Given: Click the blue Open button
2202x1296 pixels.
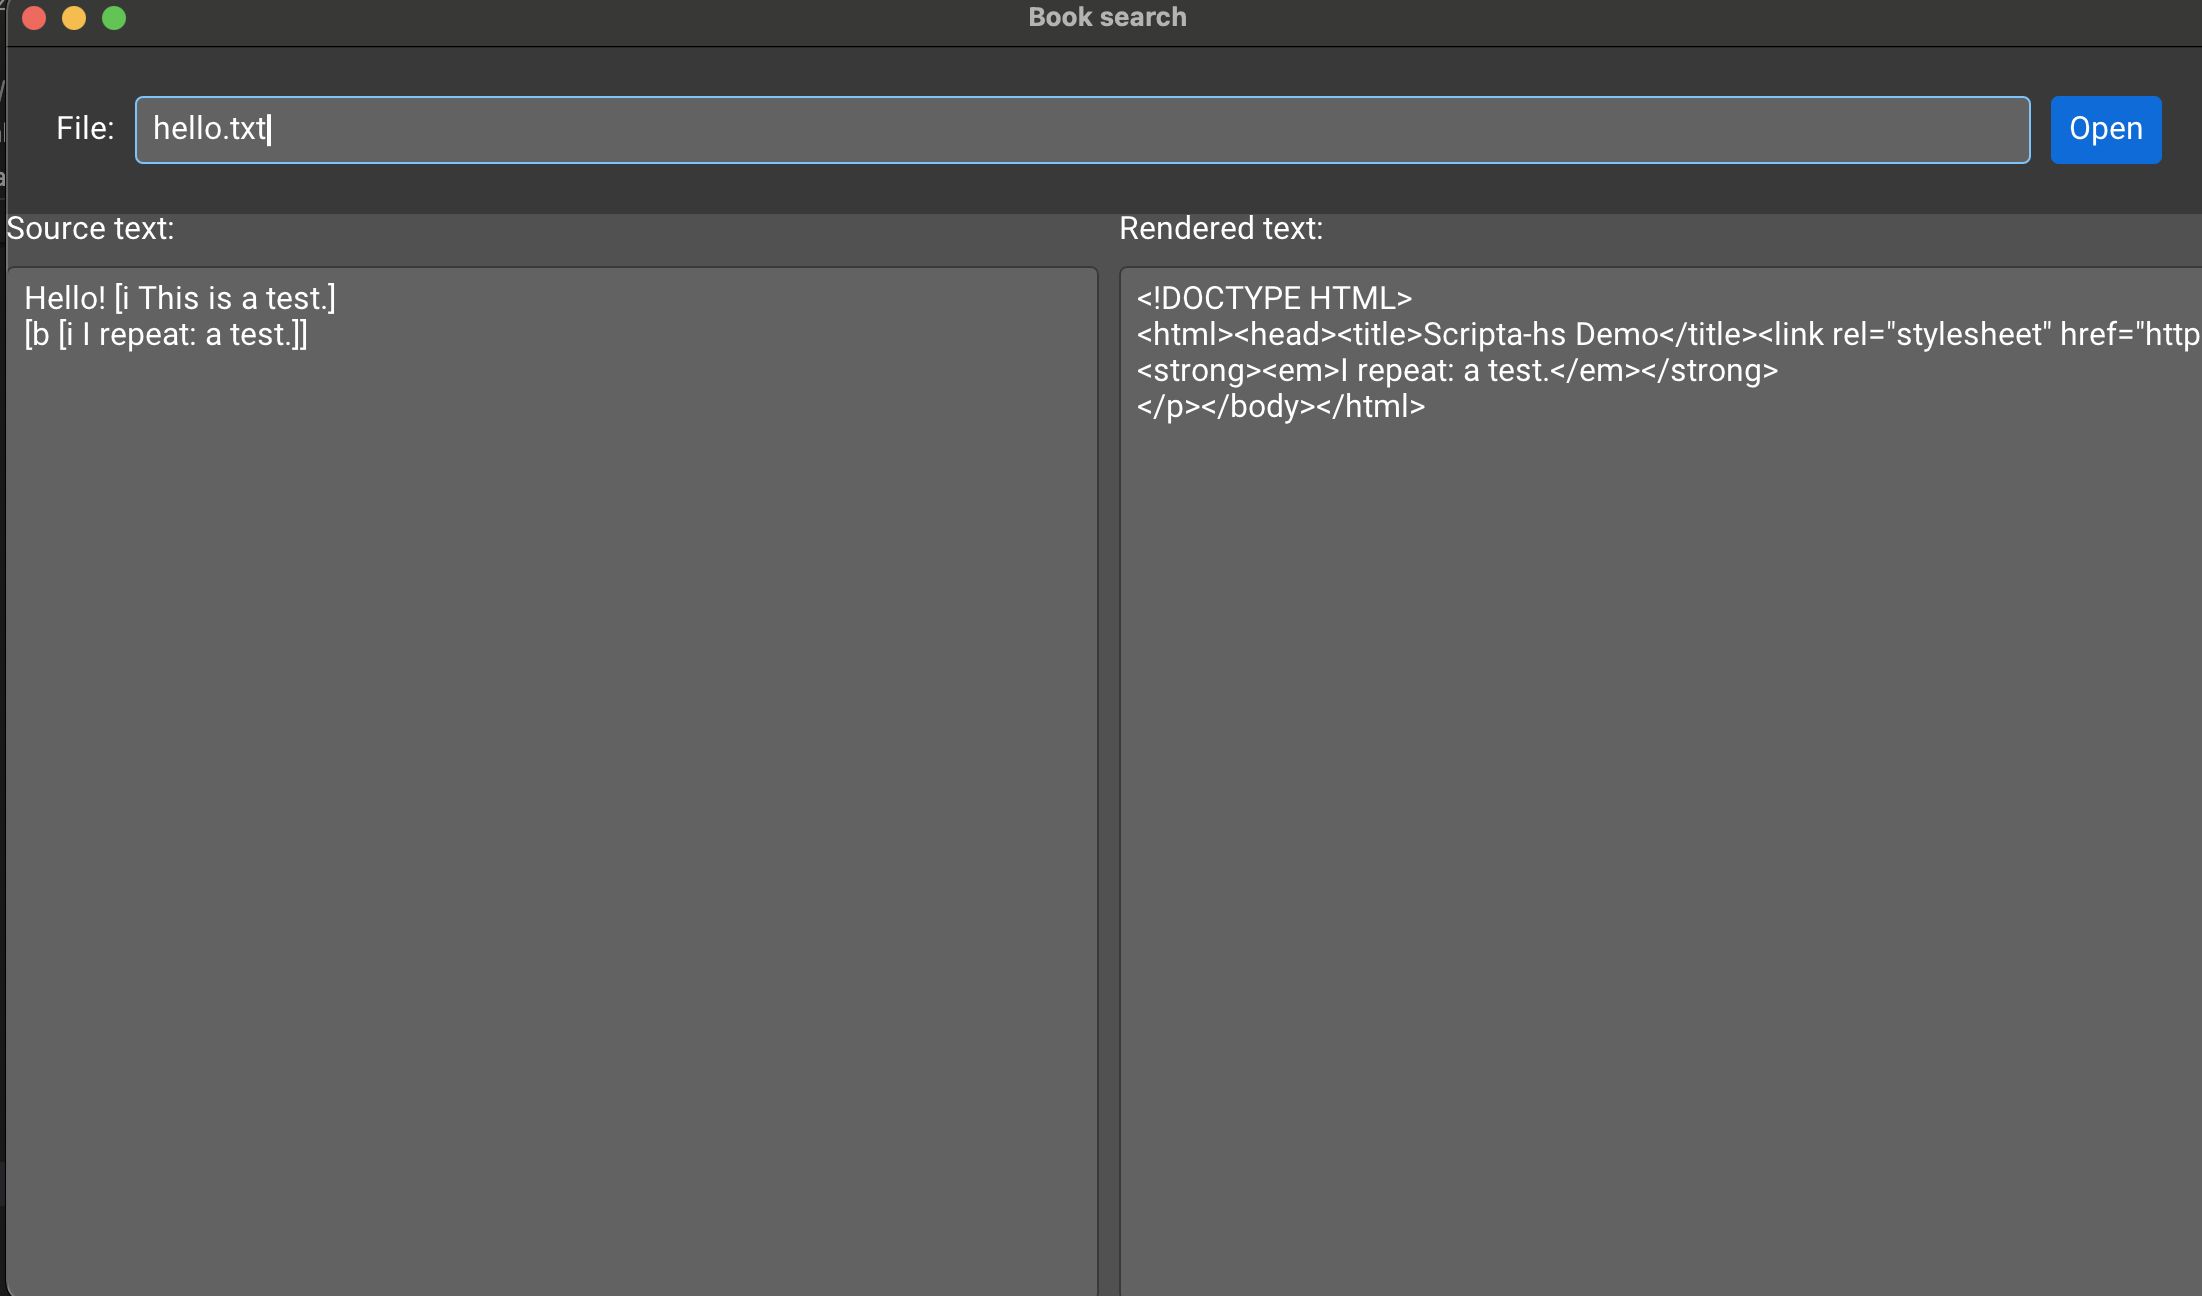Looking at the screenshot, I should pos(2105,130).
